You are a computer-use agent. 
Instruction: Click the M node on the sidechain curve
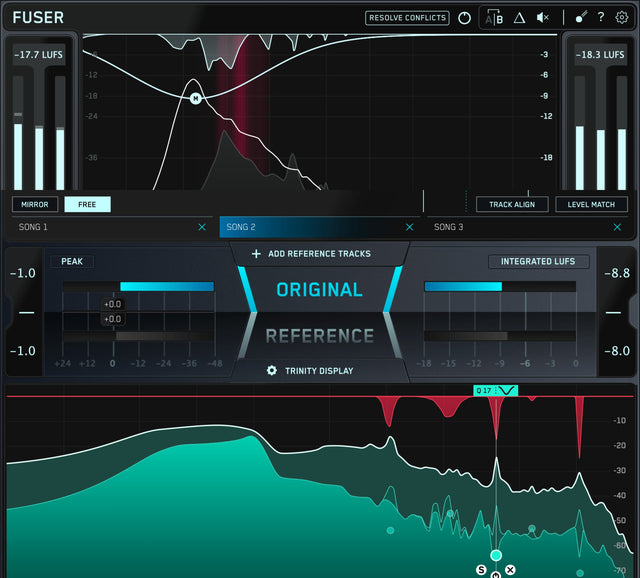(196, 97)
